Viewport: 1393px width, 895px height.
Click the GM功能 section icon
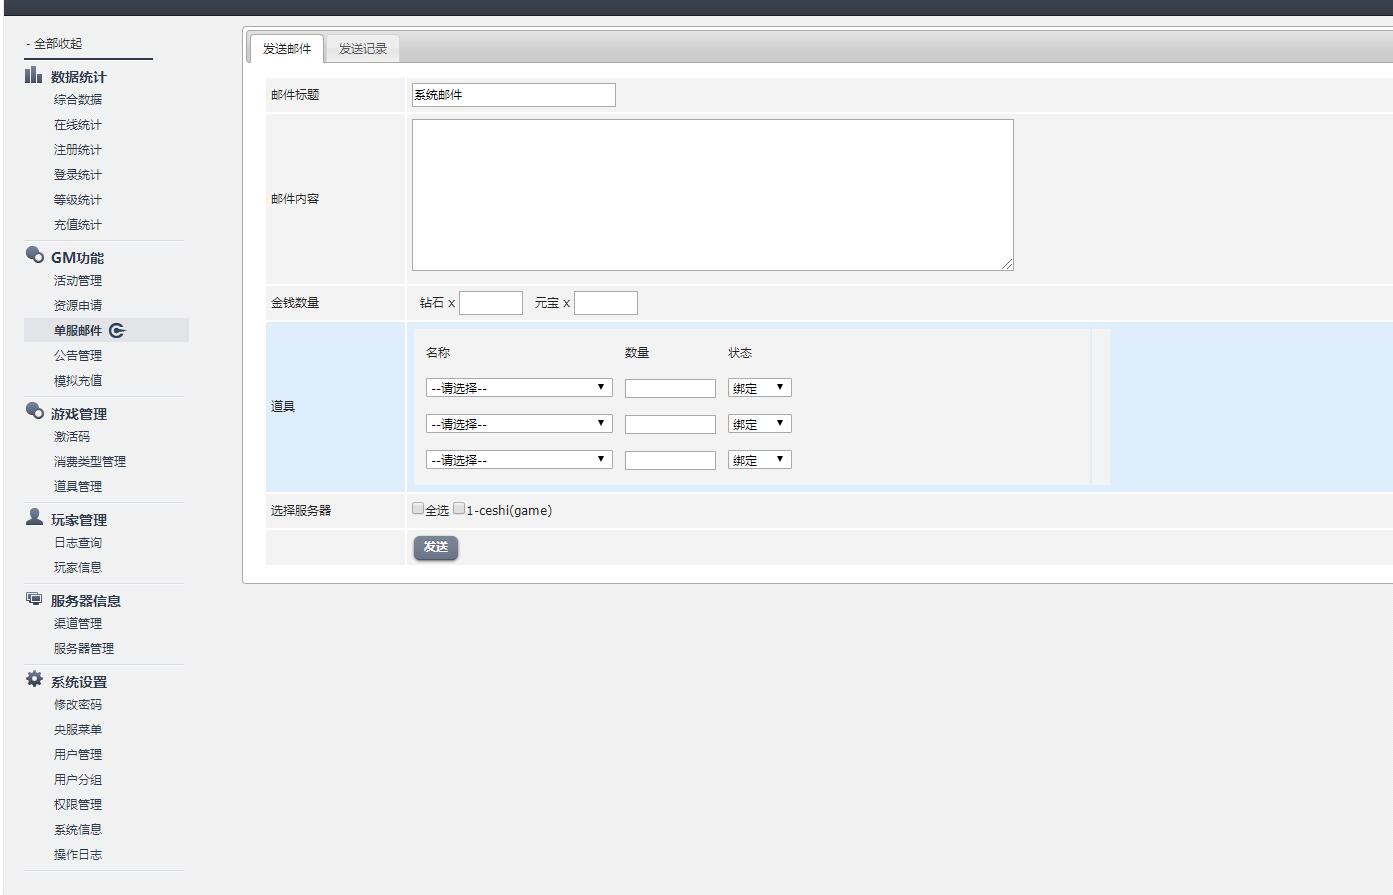[34, 256]
